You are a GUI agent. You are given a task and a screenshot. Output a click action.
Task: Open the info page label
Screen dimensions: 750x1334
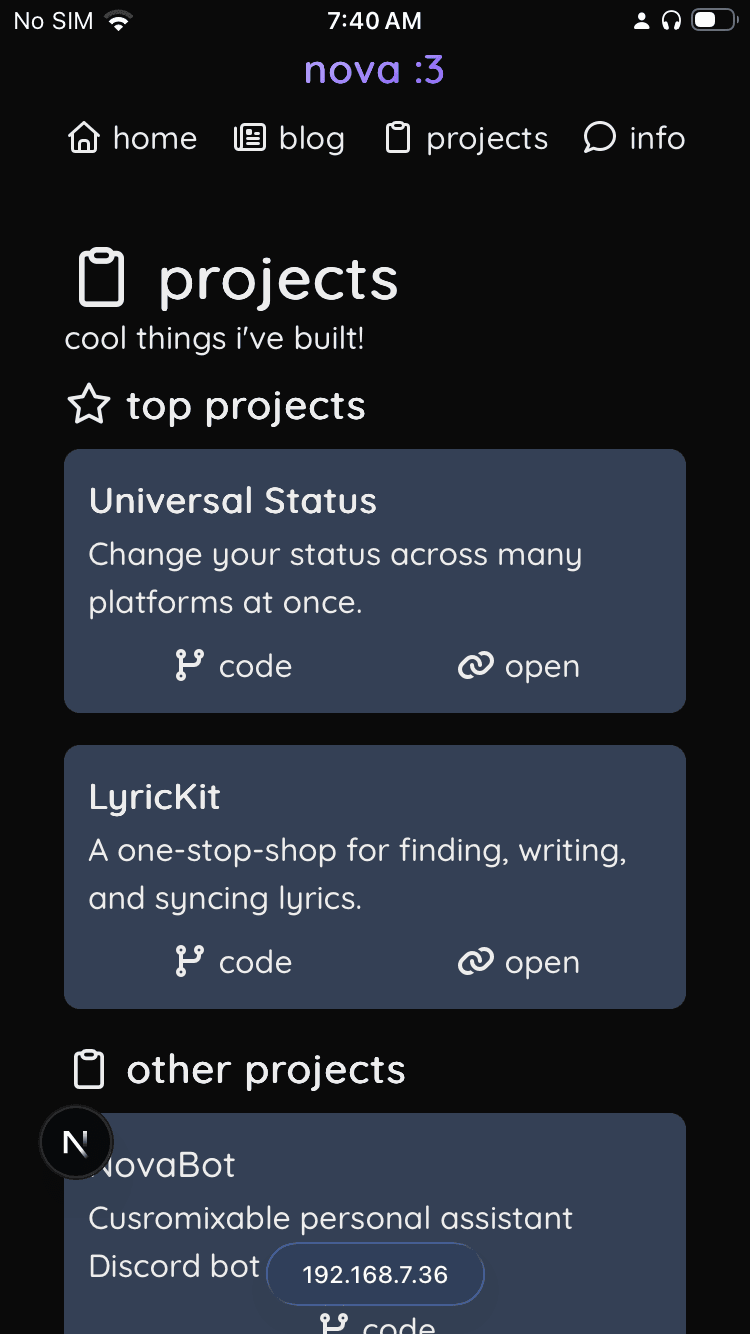(657, 138)
